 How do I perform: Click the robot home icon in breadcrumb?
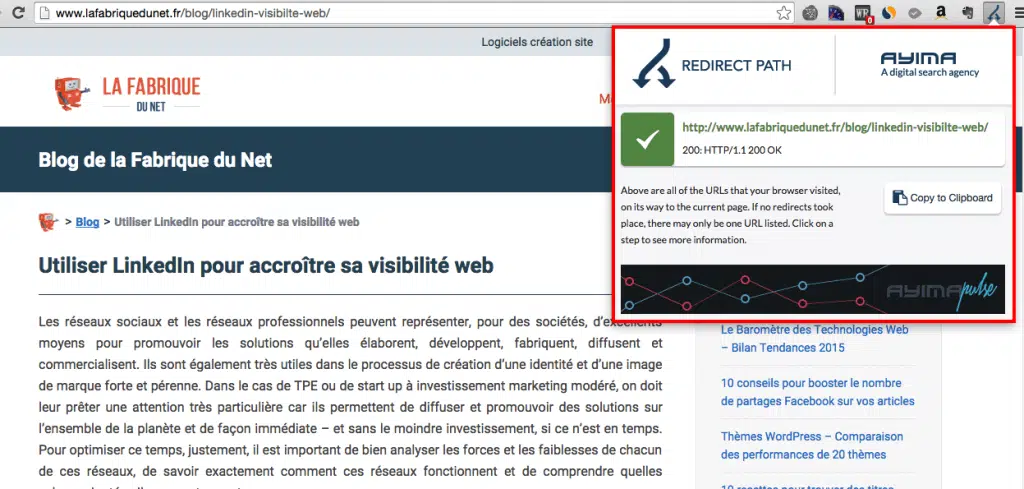coord(47,221)
